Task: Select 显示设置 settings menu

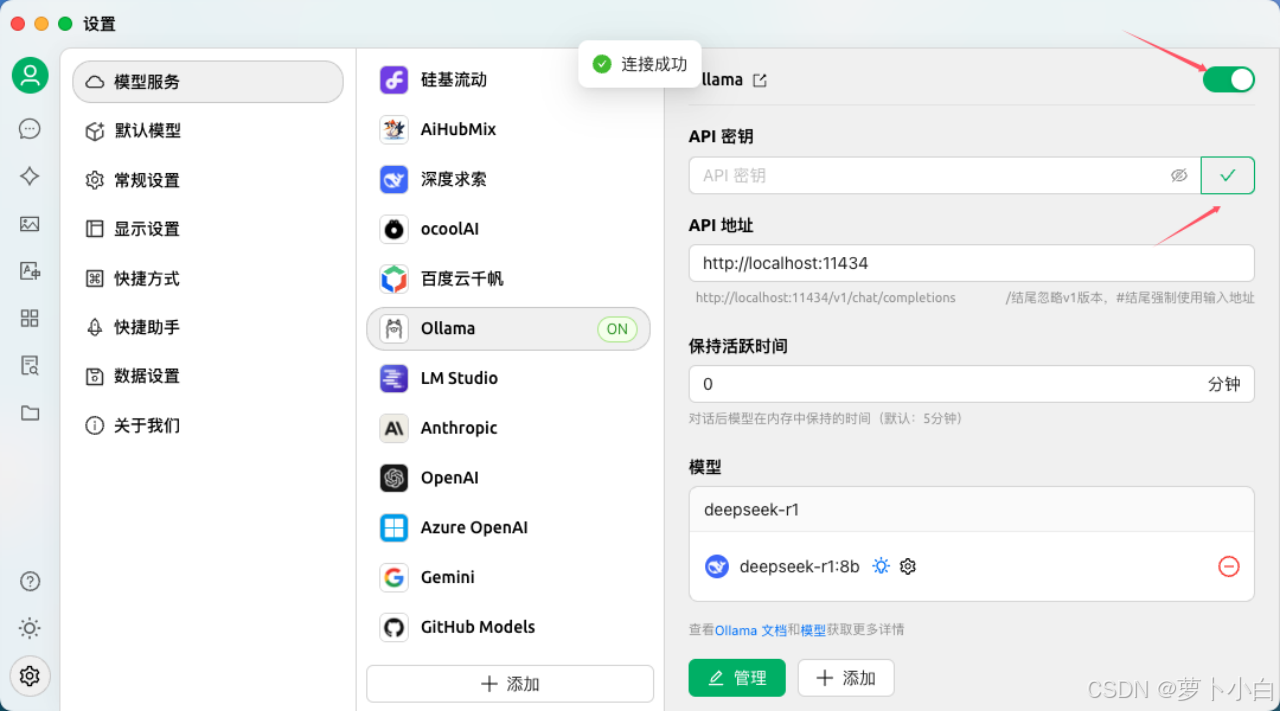Action: 208,229
